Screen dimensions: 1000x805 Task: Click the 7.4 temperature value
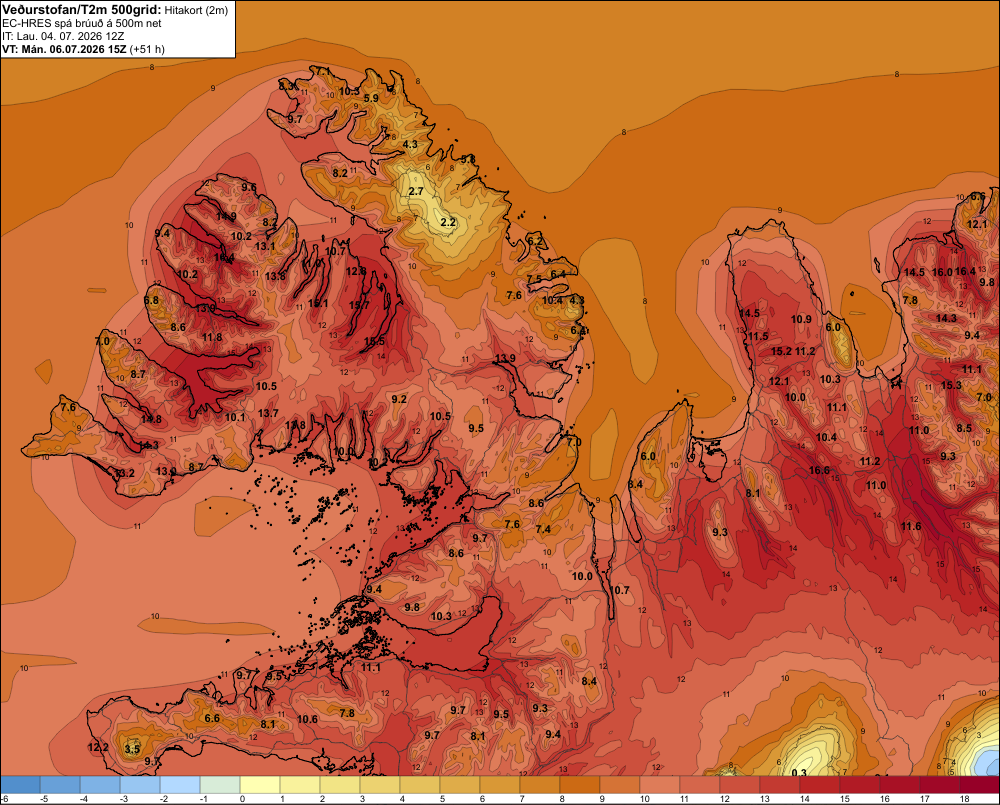[x=543, y=529]
